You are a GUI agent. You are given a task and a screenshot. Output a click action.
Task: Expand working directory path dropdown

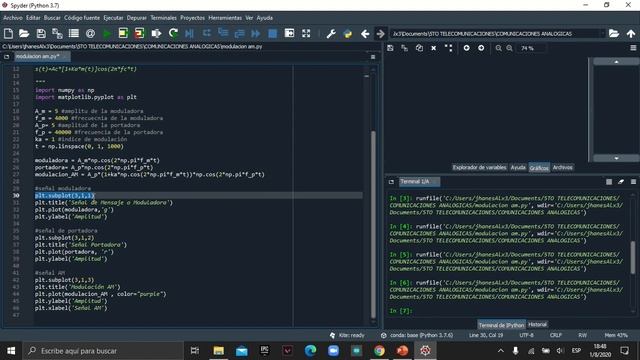click(602, 33)
